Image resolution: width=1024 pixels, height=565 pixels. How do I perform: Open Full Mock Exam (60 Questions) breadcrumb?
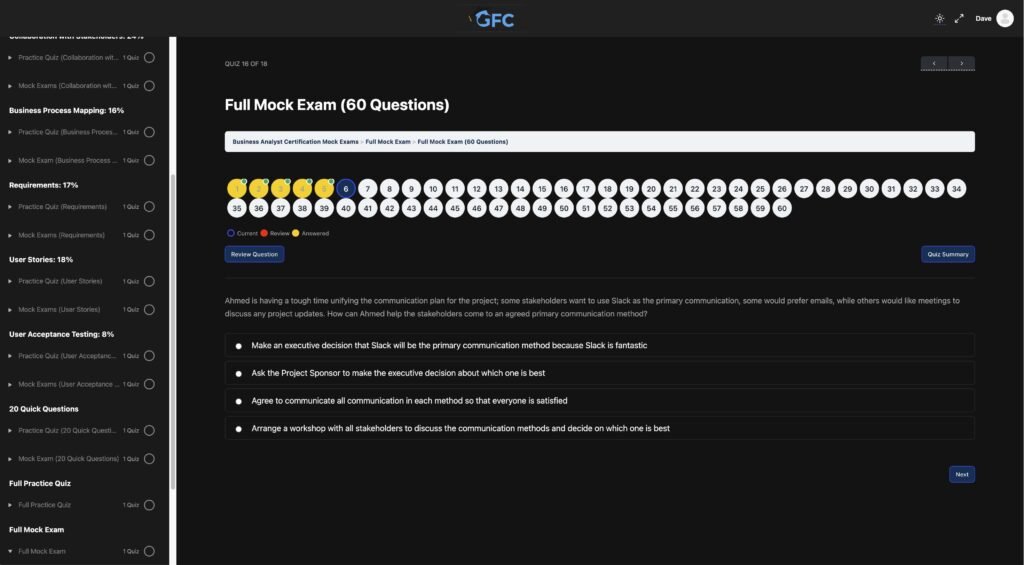point(462,142)
